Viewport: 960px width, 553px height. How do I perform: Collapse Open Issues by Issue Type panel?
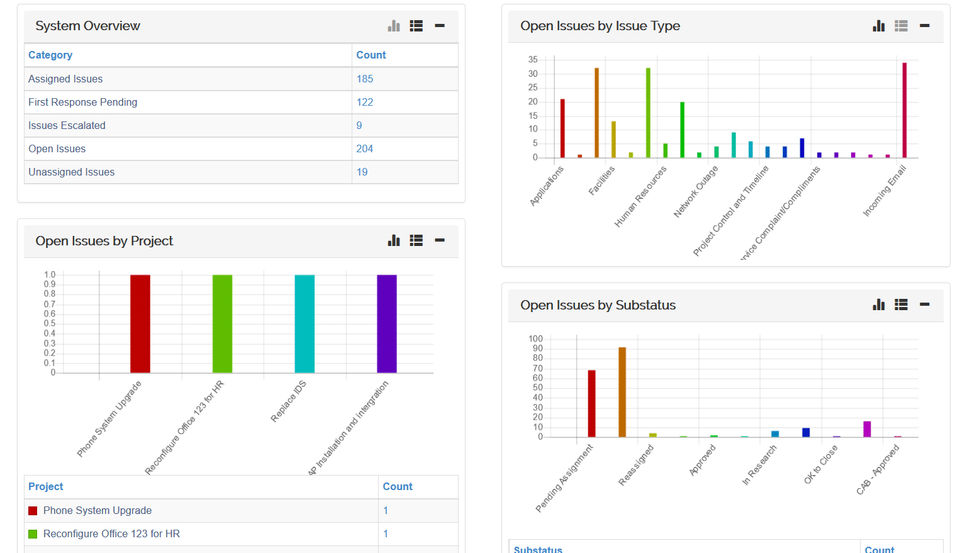pyautogui.click(x=924, y=26)
